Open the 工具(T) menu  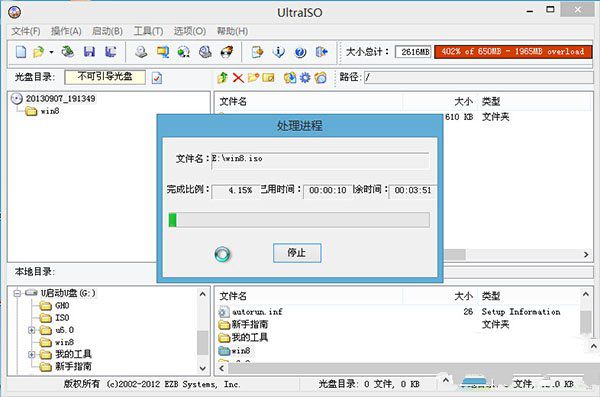[x=148, y=31]
